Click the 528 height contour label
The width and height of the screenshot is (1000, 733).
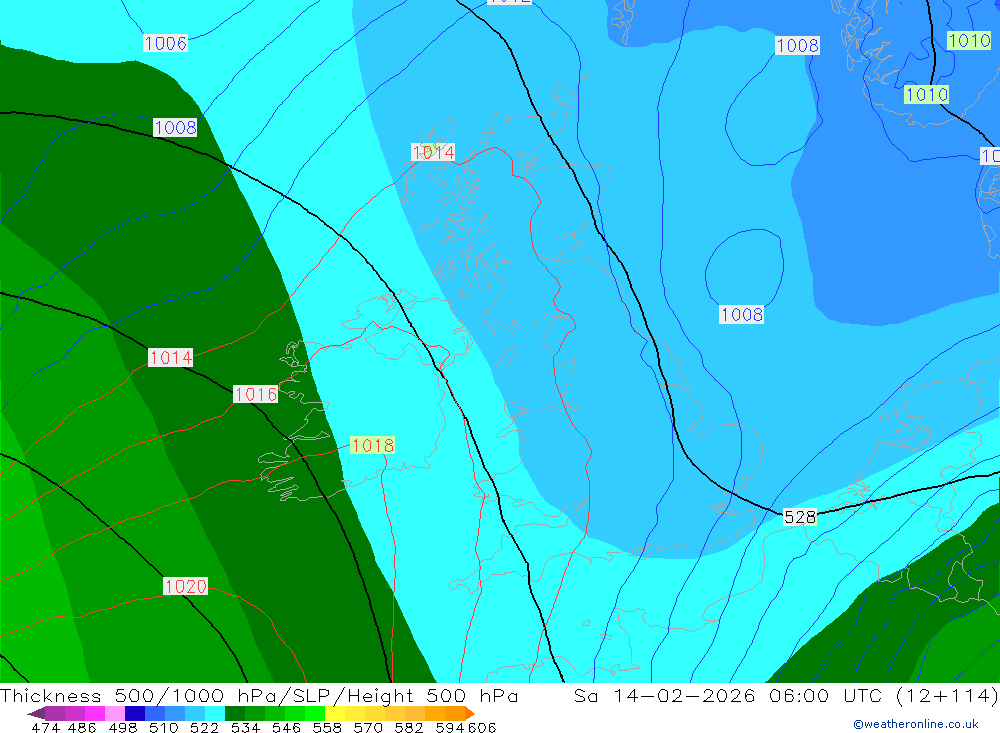point(800,517)
